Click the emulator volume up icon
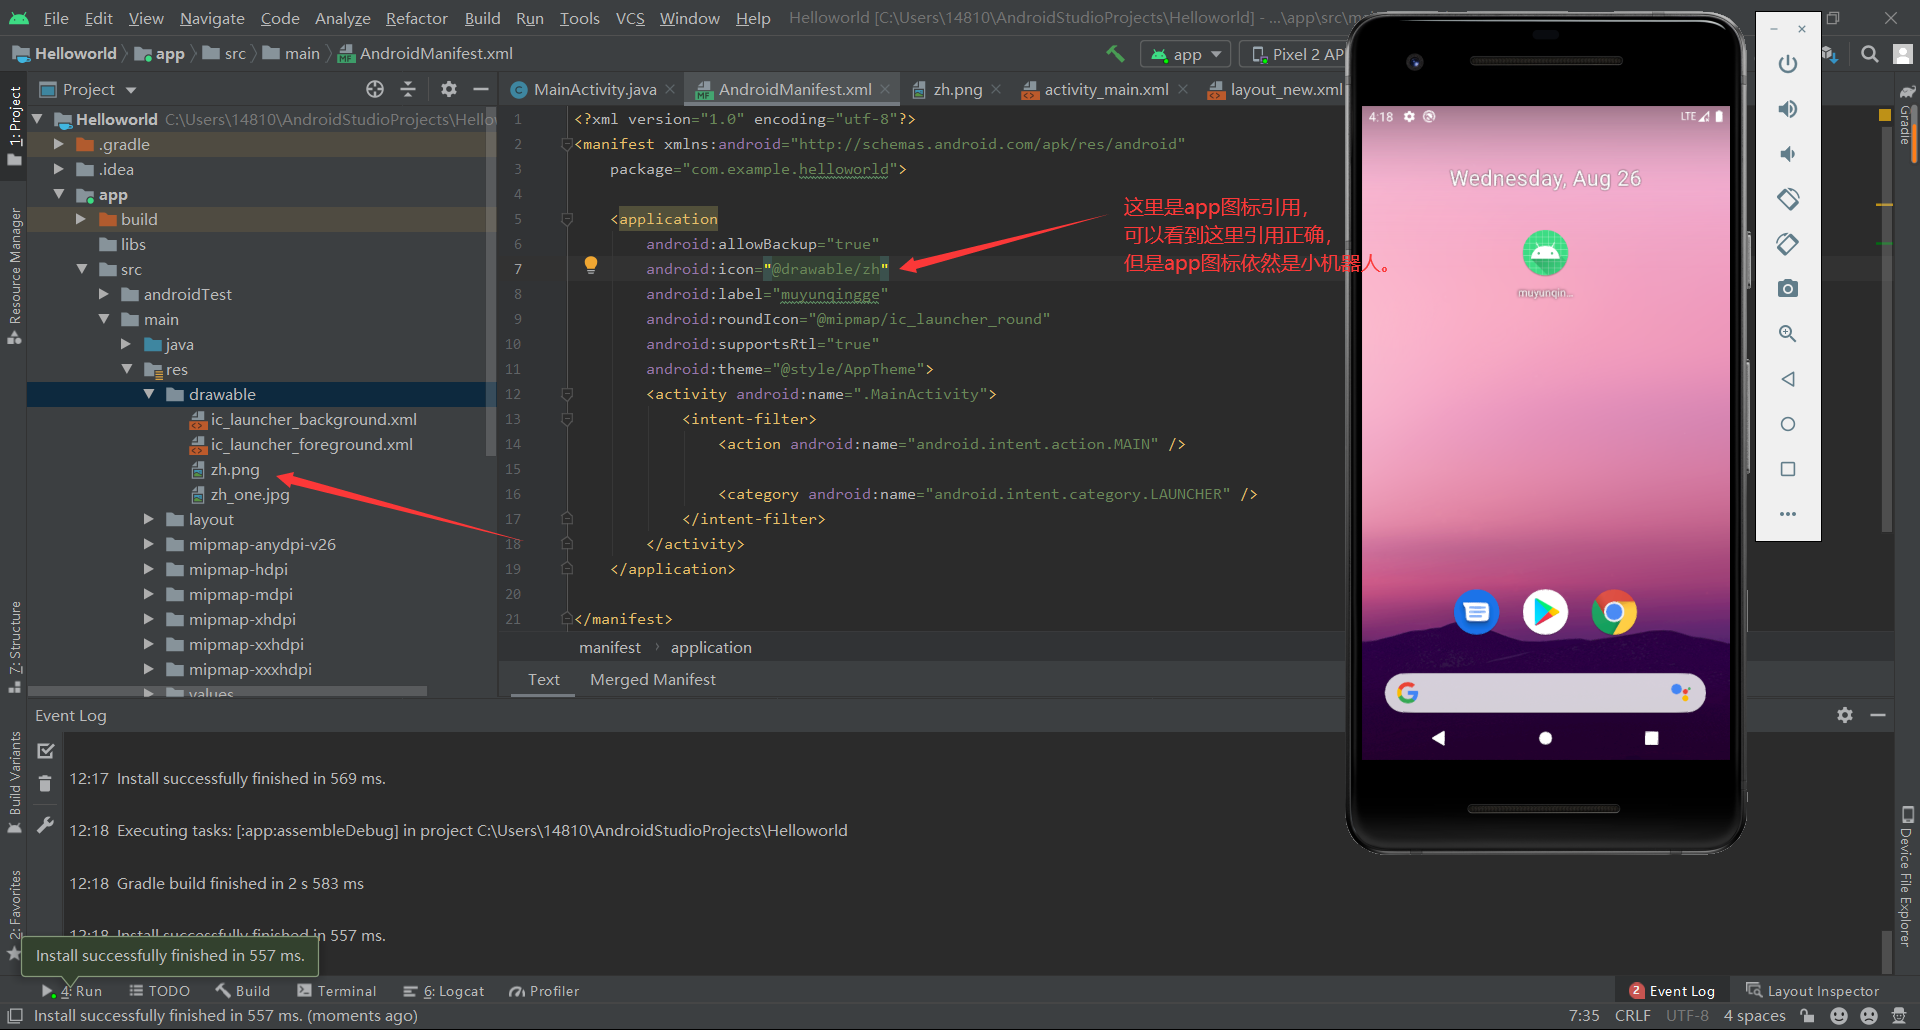 pos(1788,109)
